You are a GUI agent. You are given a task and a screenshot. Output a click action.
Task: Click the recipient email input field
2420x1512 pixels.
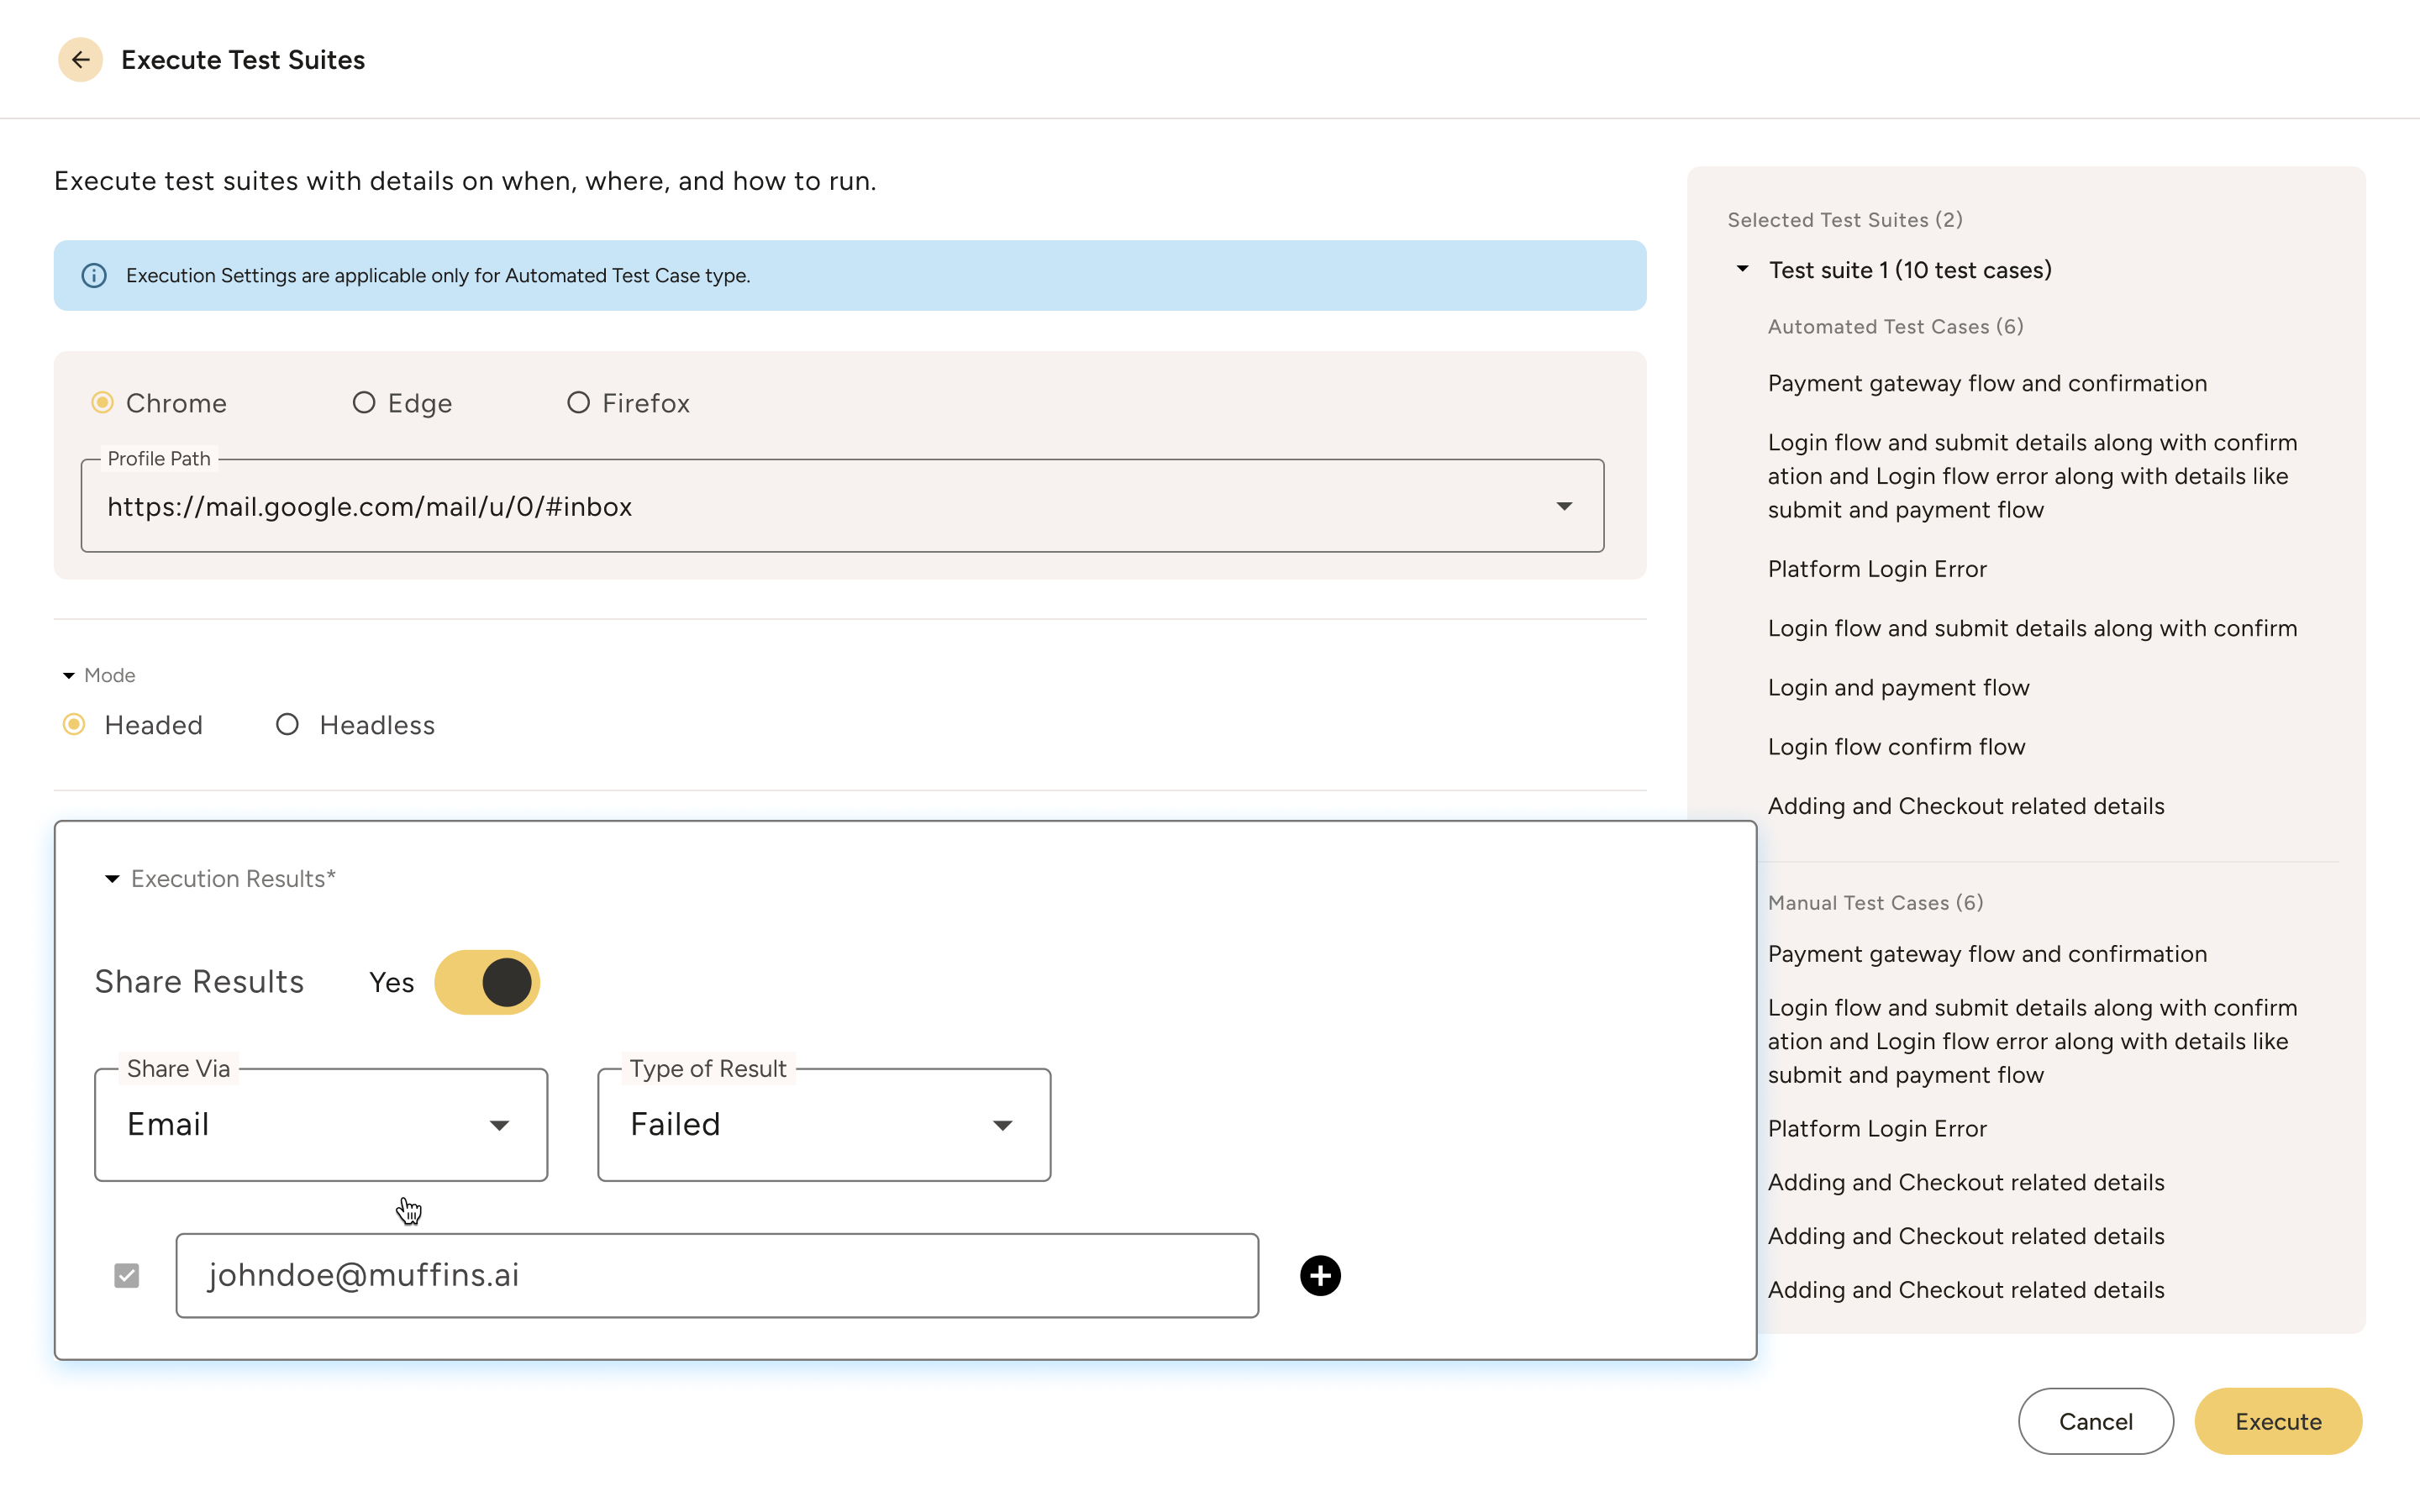click(x=716, y=1275)
